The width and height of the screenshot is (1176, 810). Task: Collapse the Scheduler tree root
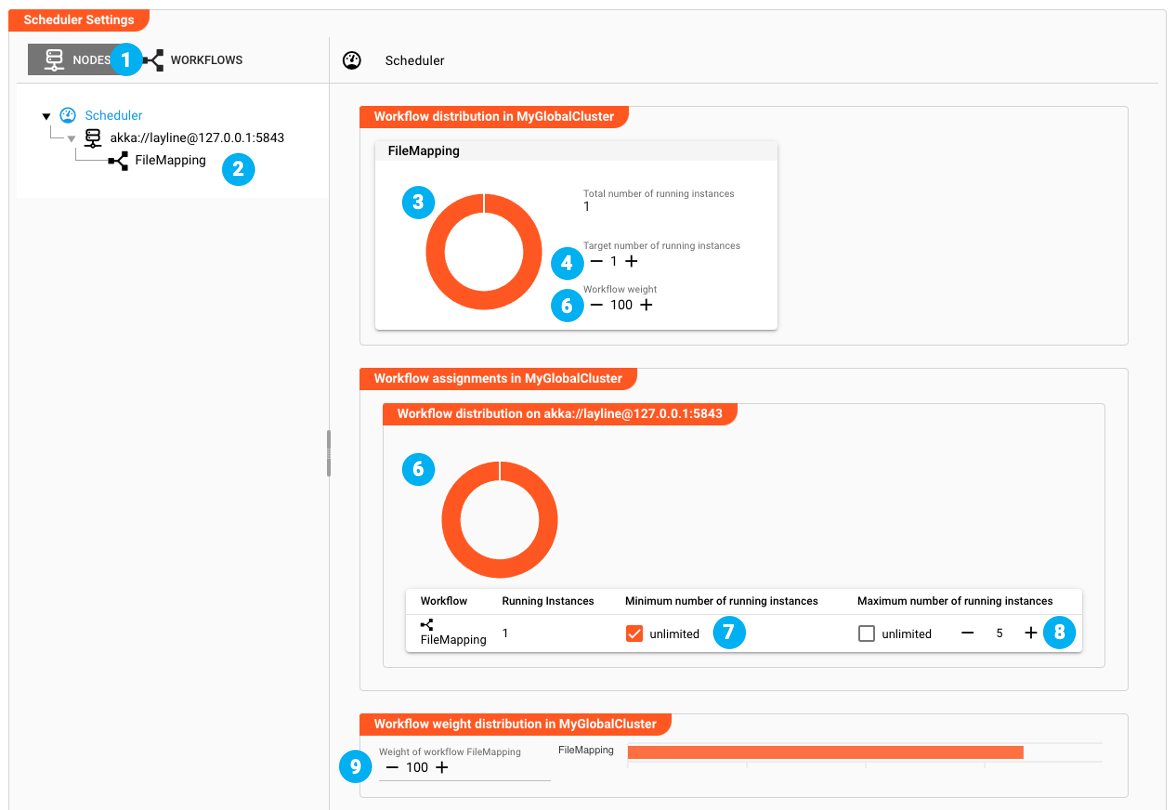(x=46, y=116)
